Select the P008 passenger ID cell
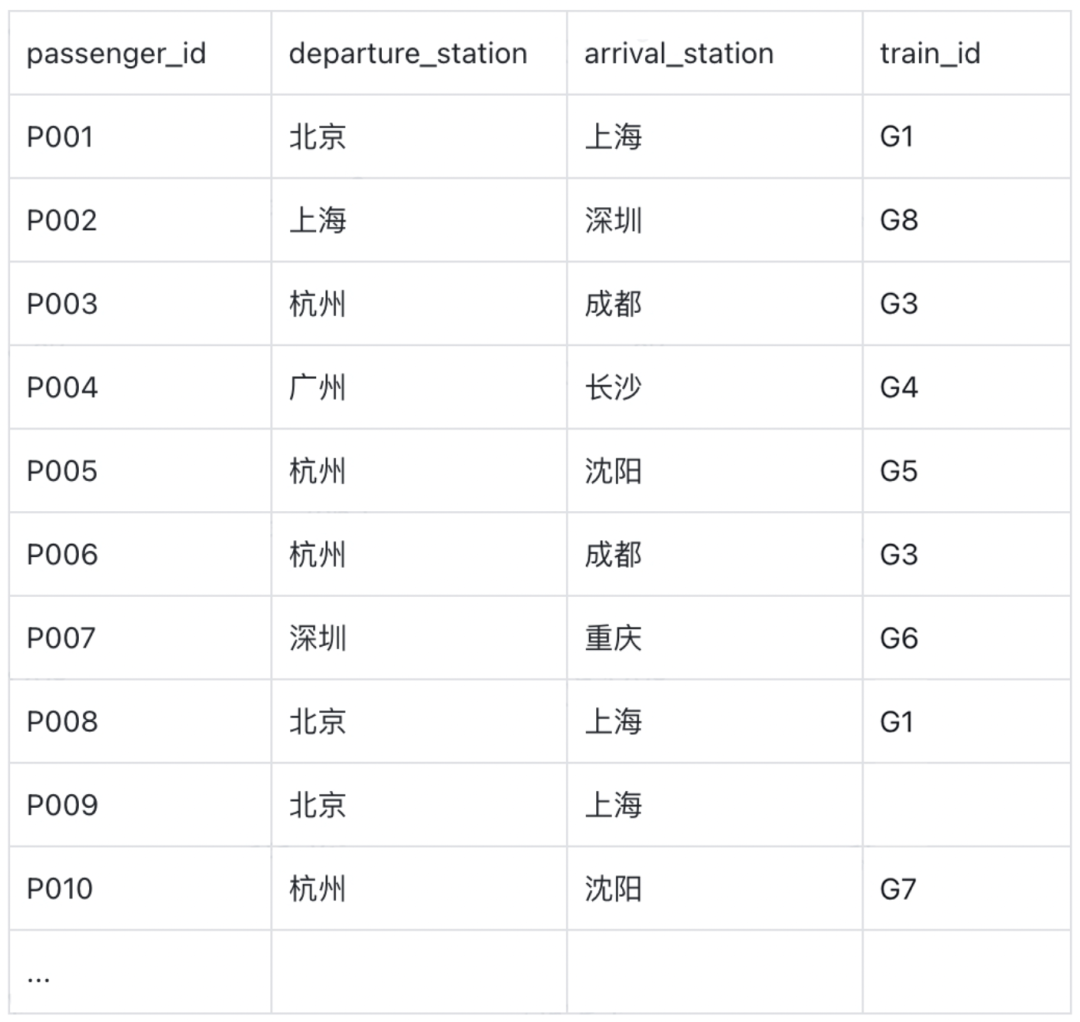Screen dimensions: 1080x1022 [62, 722]
